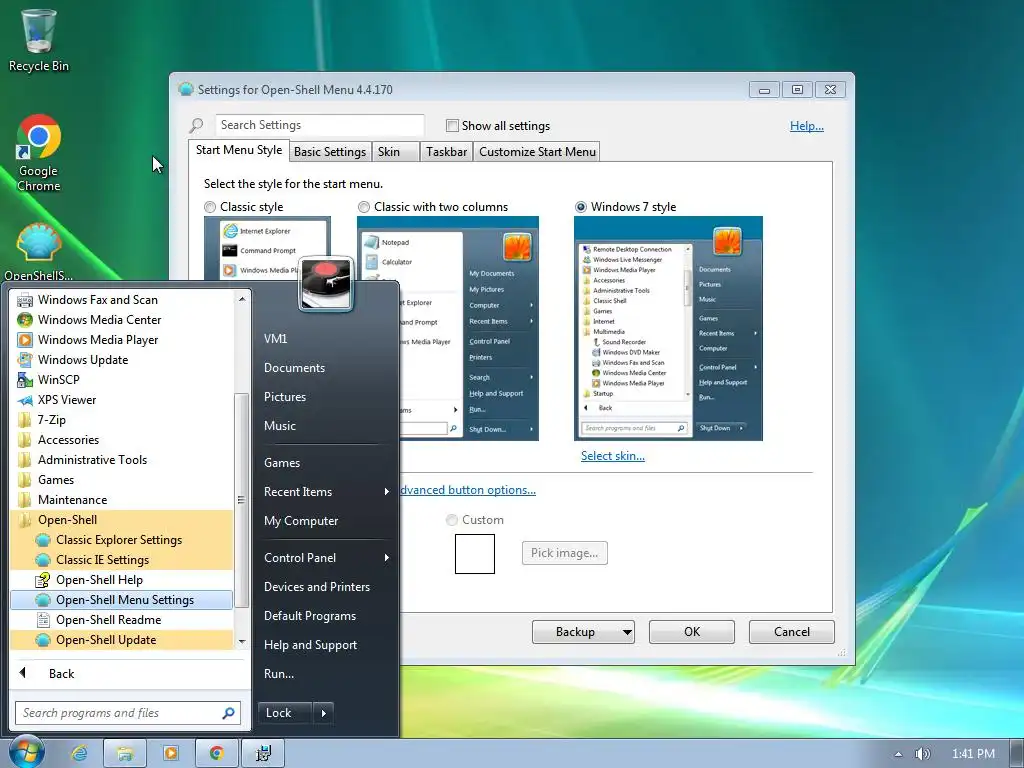Show hidden tray icons arrow
1024x768 pixels.
pyautogui.click(x=898, y=754)
